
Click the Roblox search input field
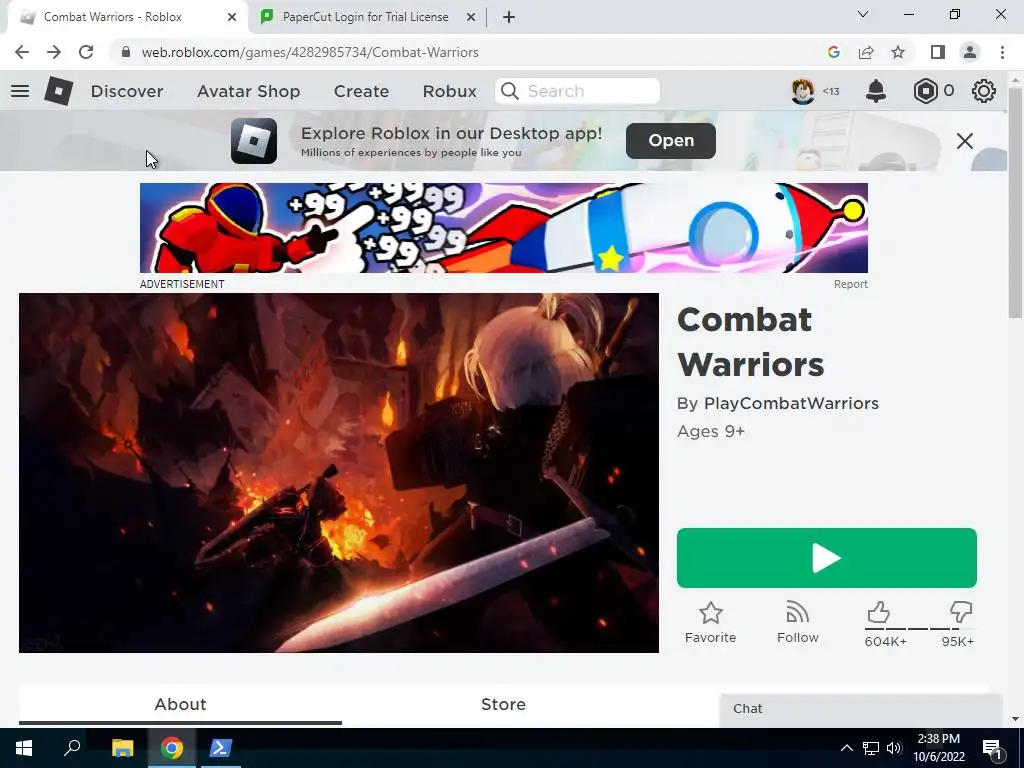click(x=577, y=91)
